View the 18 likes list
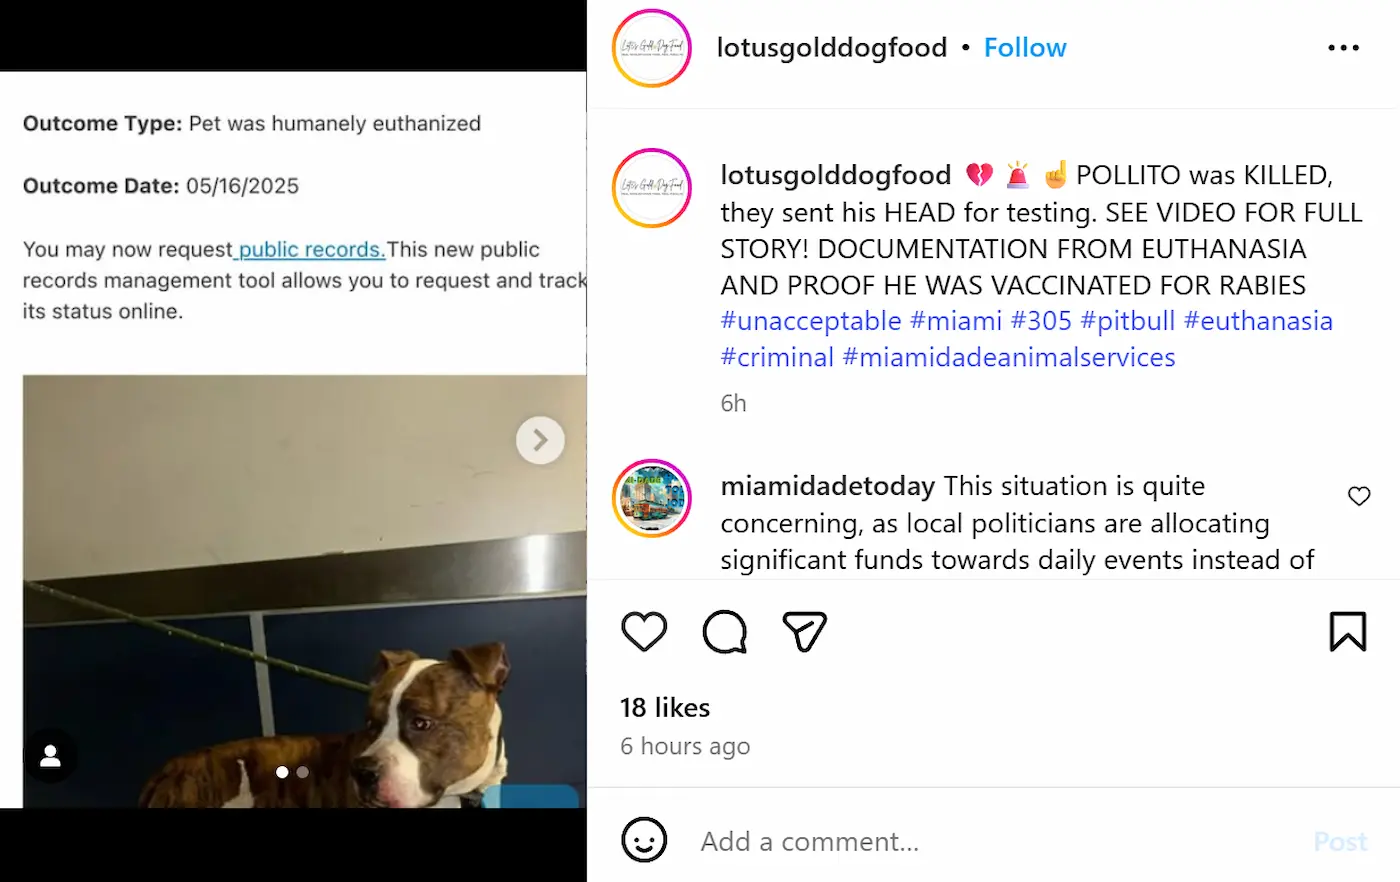 pyautogui.click(x=665, y=707)
